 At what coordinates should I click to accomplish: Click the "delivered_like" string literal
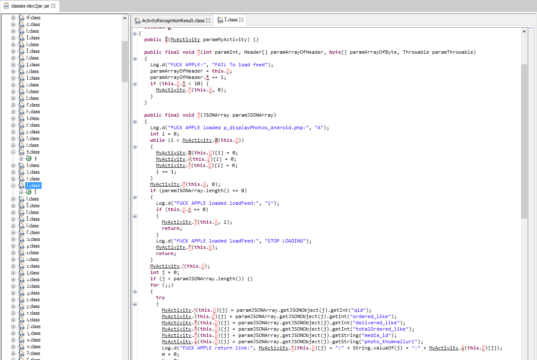pos(377,323)
